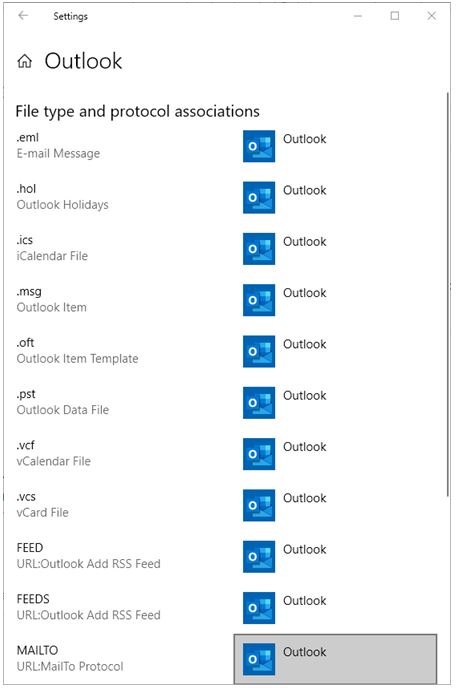The image size is (456, 691).
Task: Click the Outlook icon beside .hol
Action: click(x=259, y=197)
